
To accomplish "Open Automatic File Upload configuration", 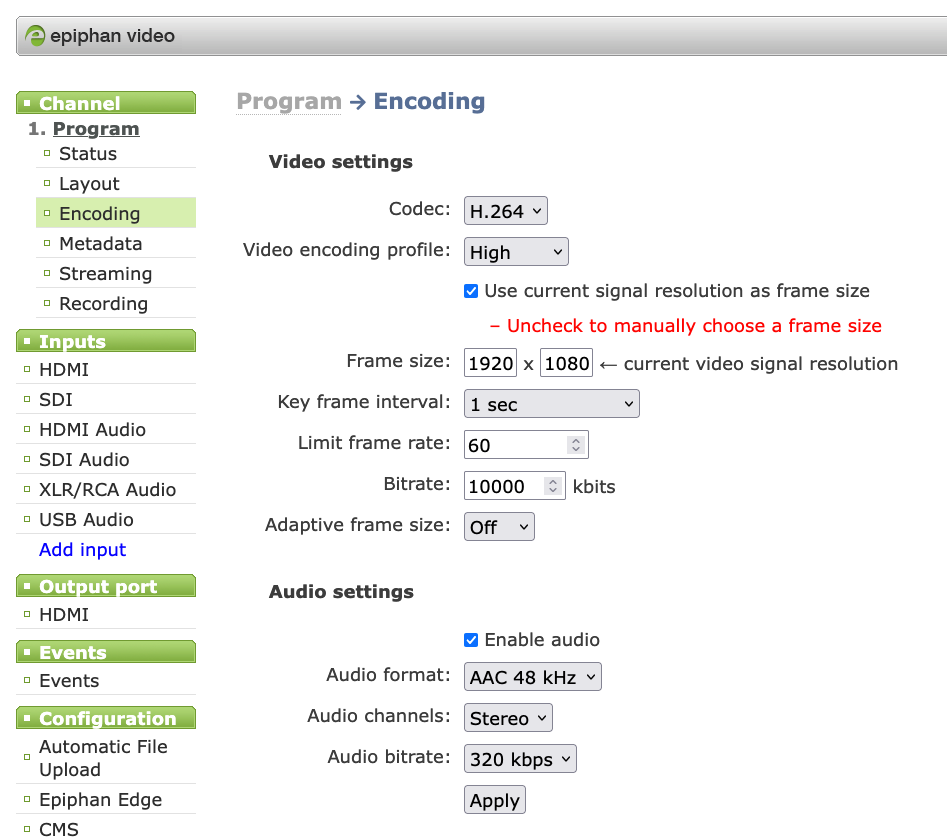I will pos(103,758).
